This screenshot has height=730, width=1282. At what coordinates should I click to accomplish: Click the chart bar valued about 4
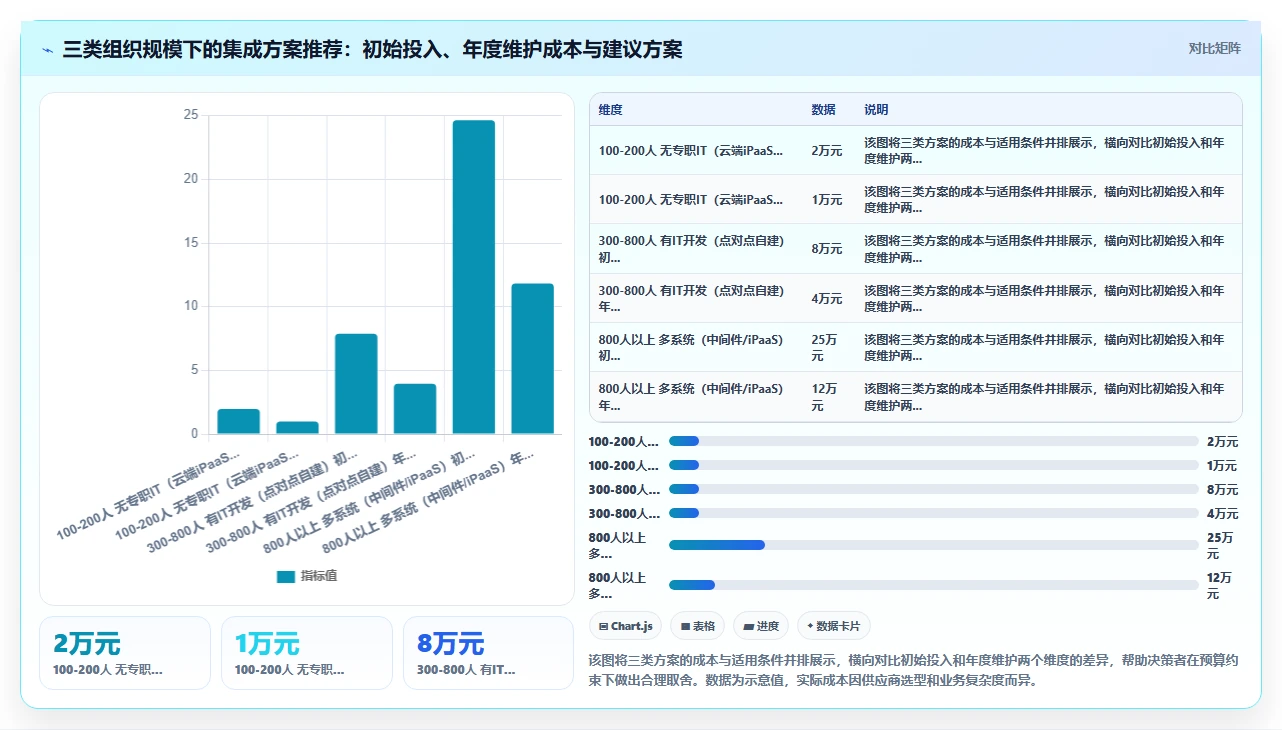pos(415,409)
